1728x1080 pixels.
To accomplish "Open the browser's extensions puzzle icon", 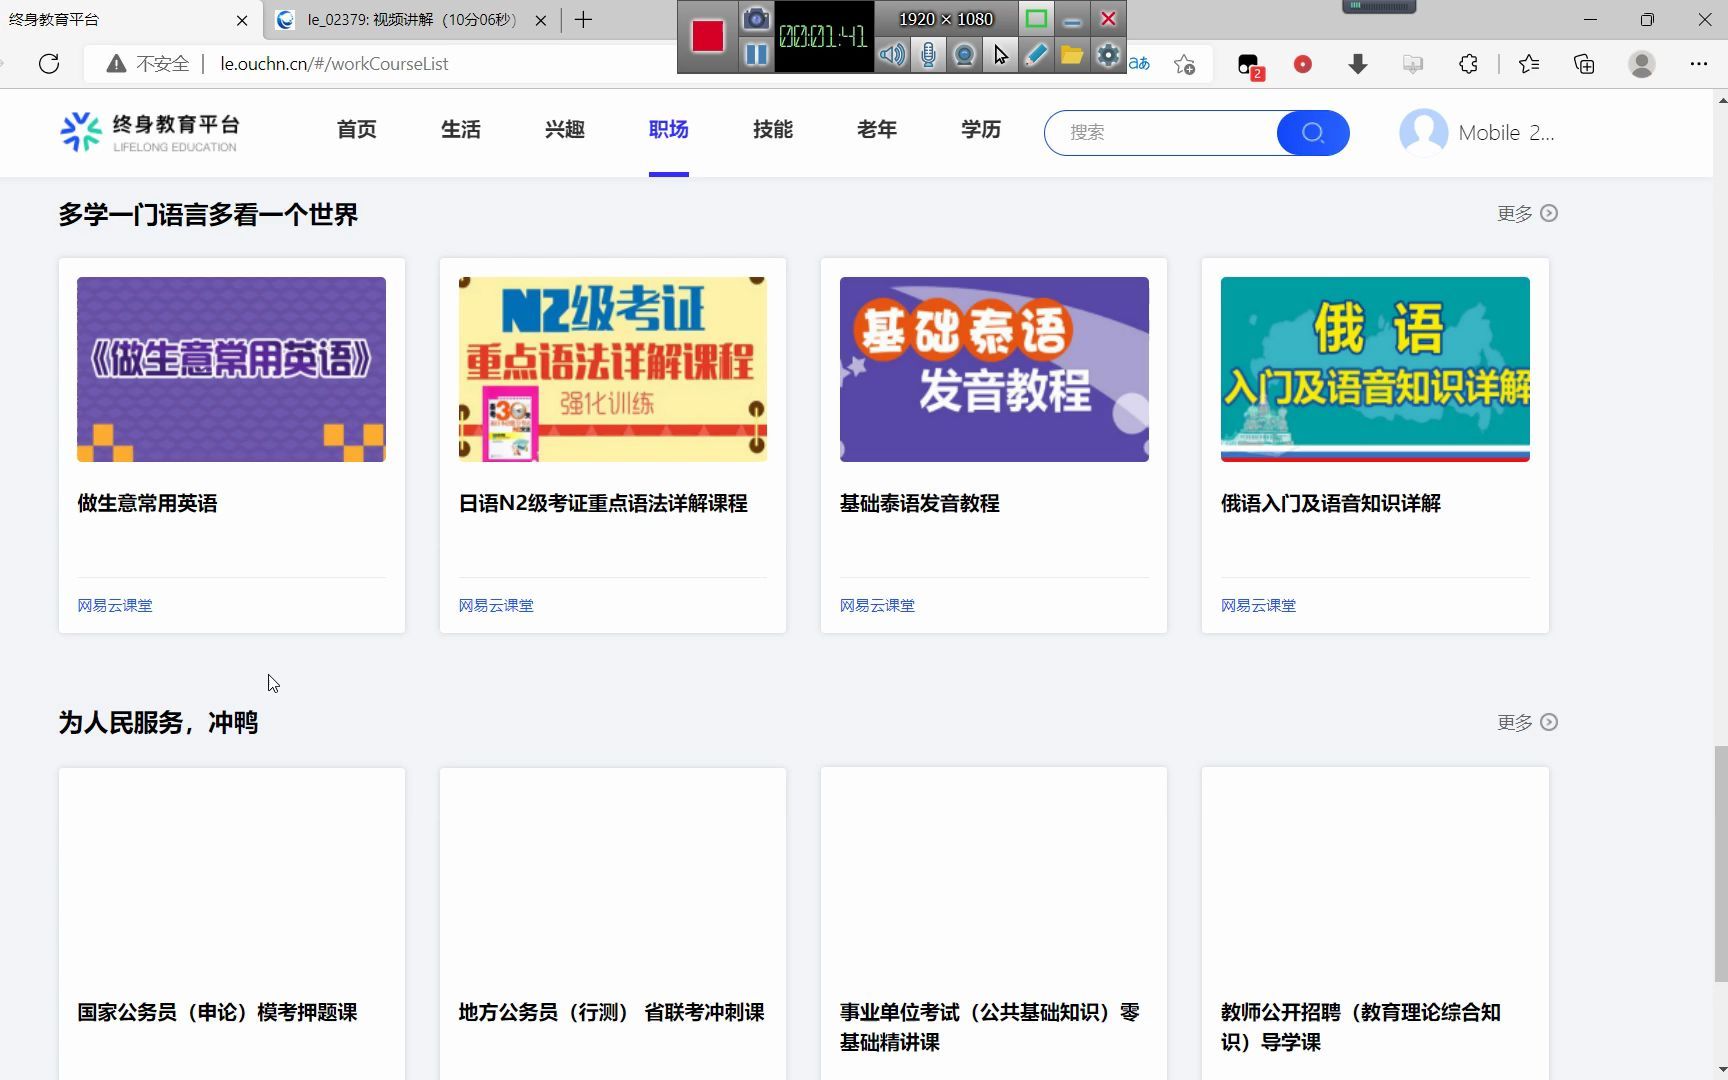I will 1468,64.
